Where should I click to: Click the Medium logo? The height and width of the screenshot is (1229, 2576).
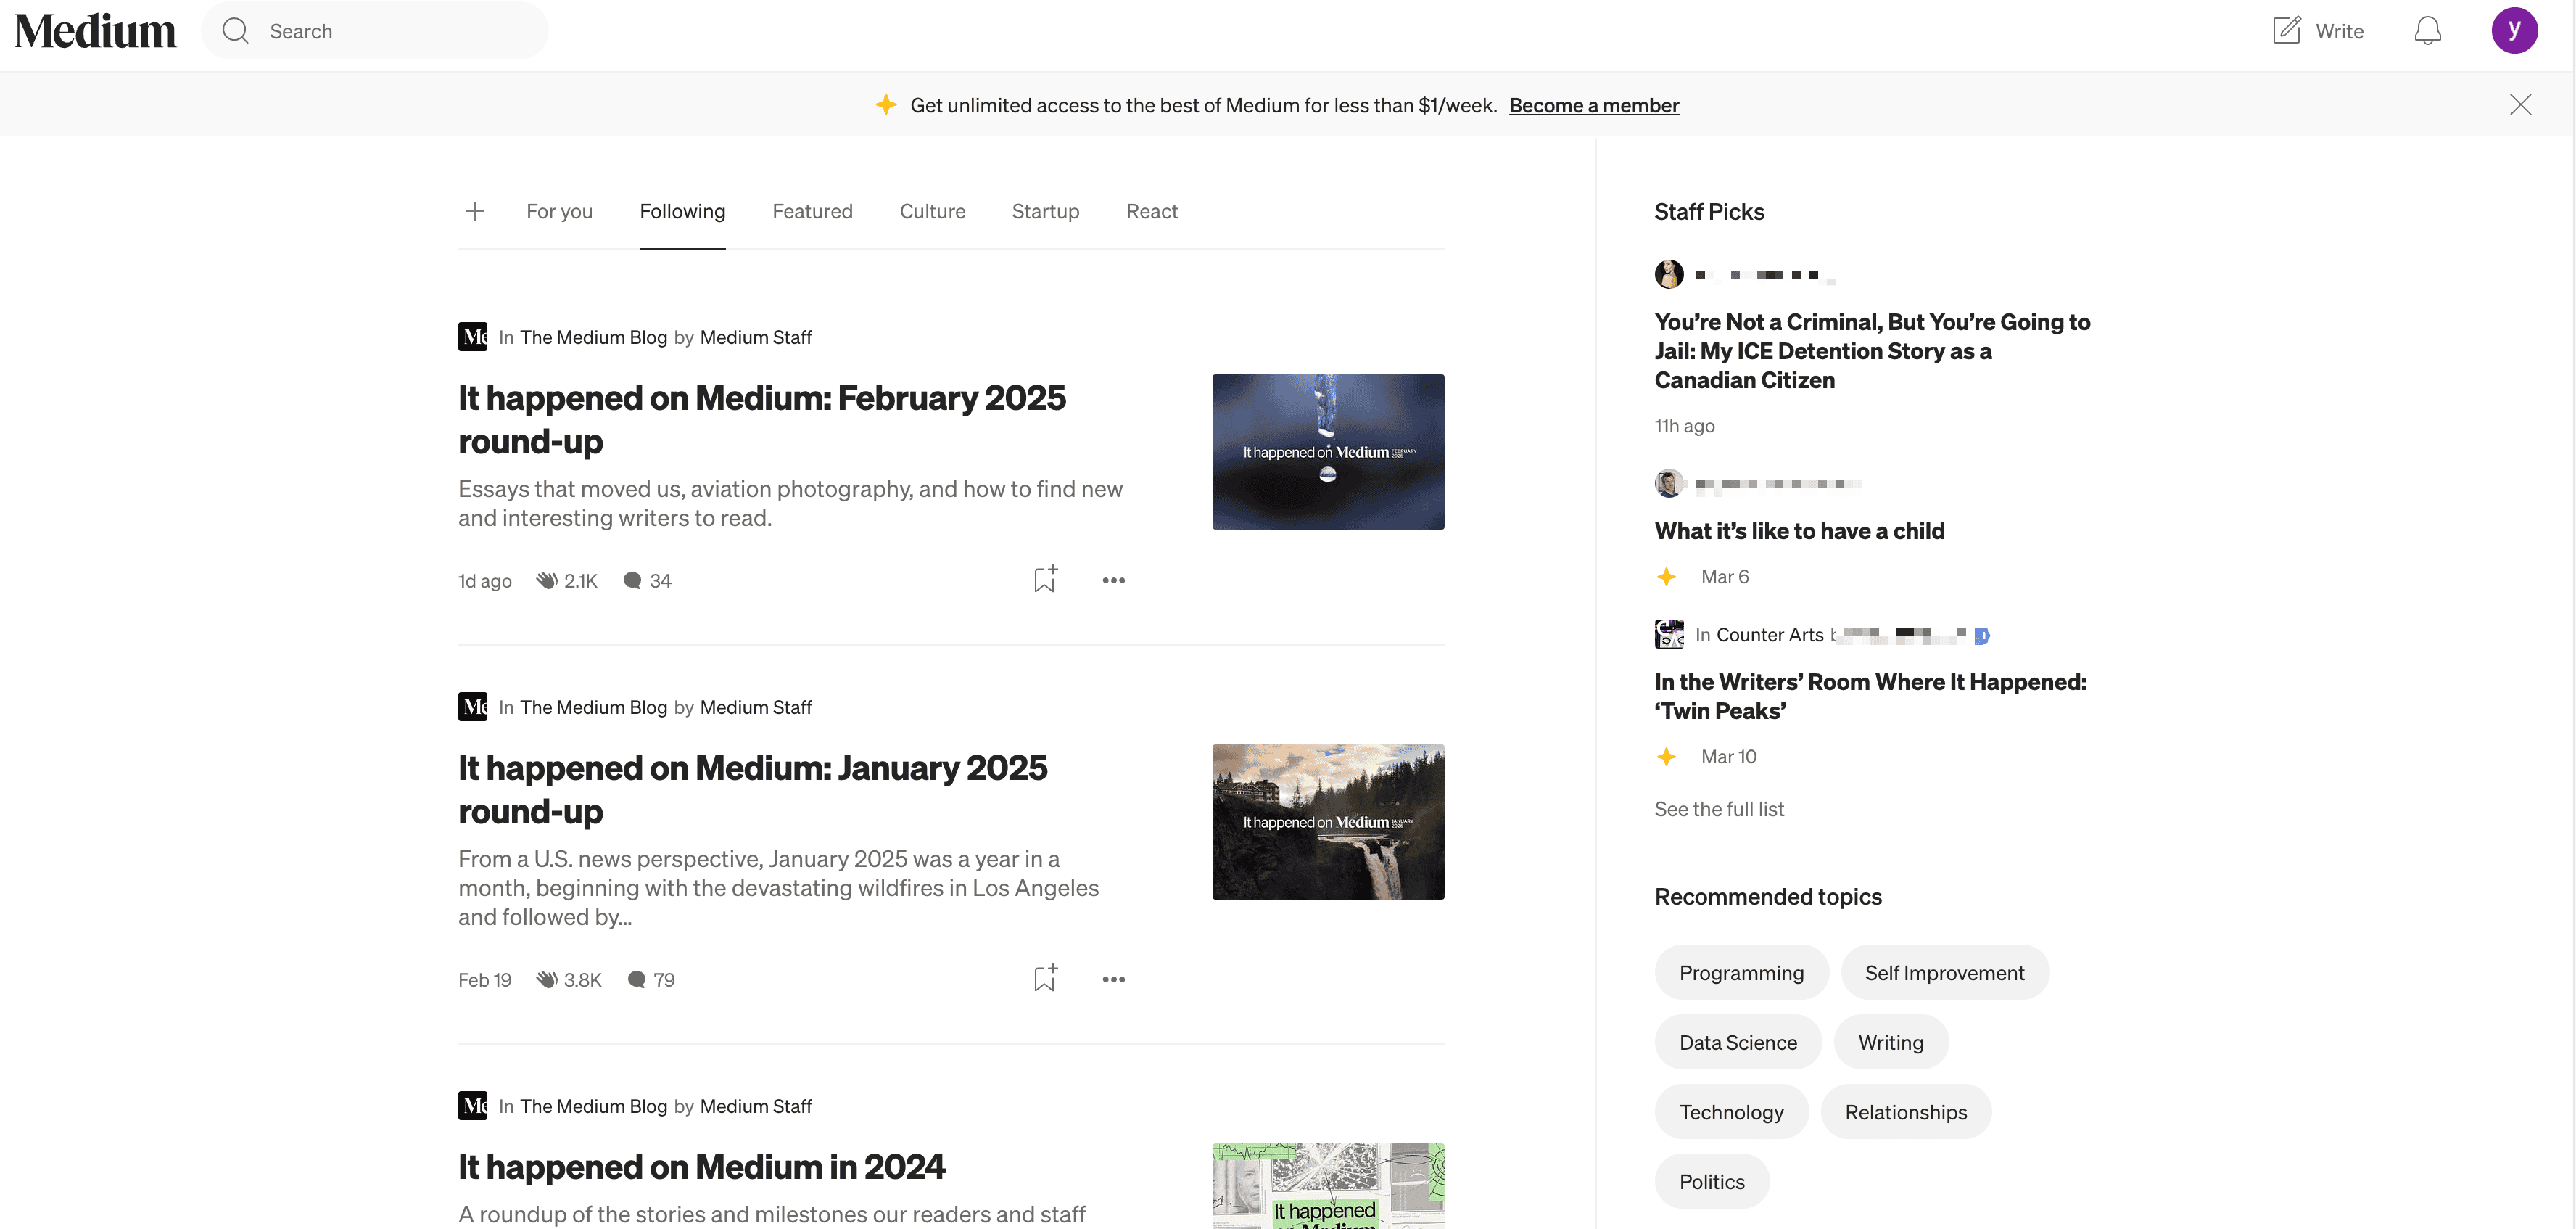pyautogui.click(x=95, y=31)
